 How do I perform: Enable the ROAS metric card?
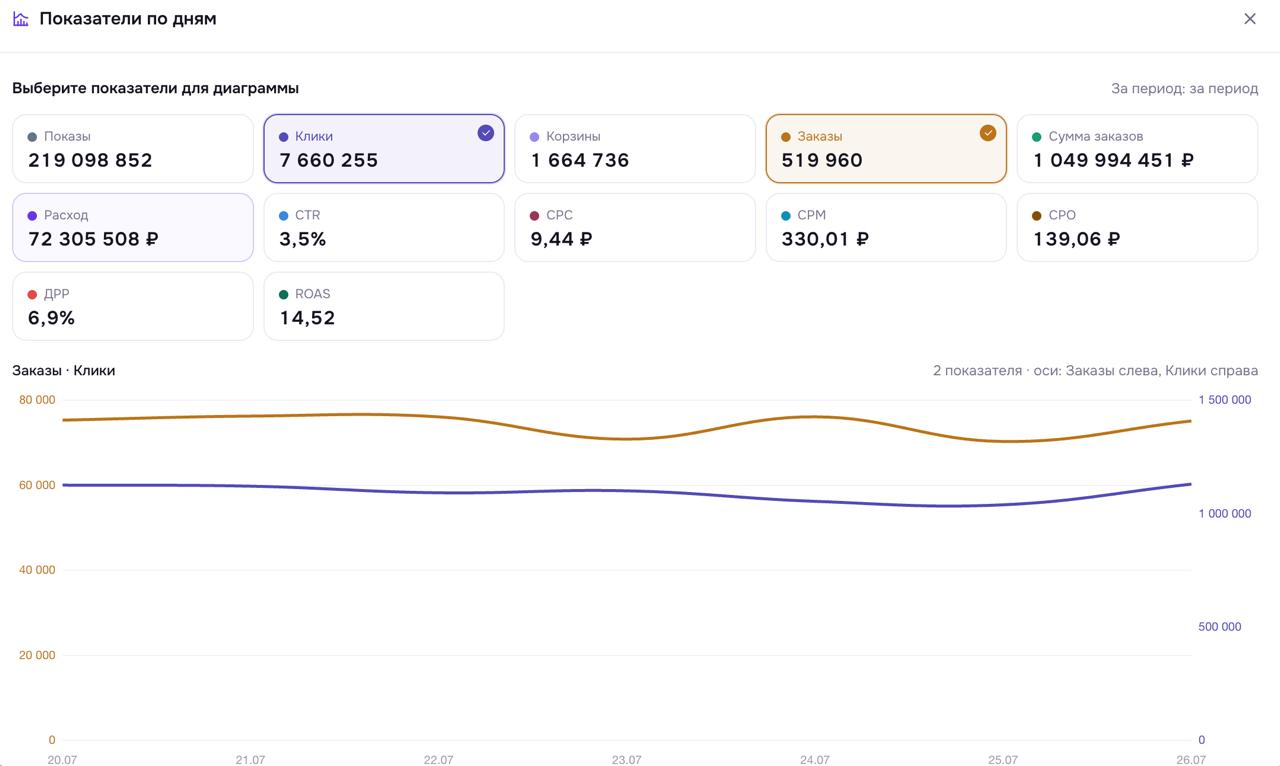384,307
